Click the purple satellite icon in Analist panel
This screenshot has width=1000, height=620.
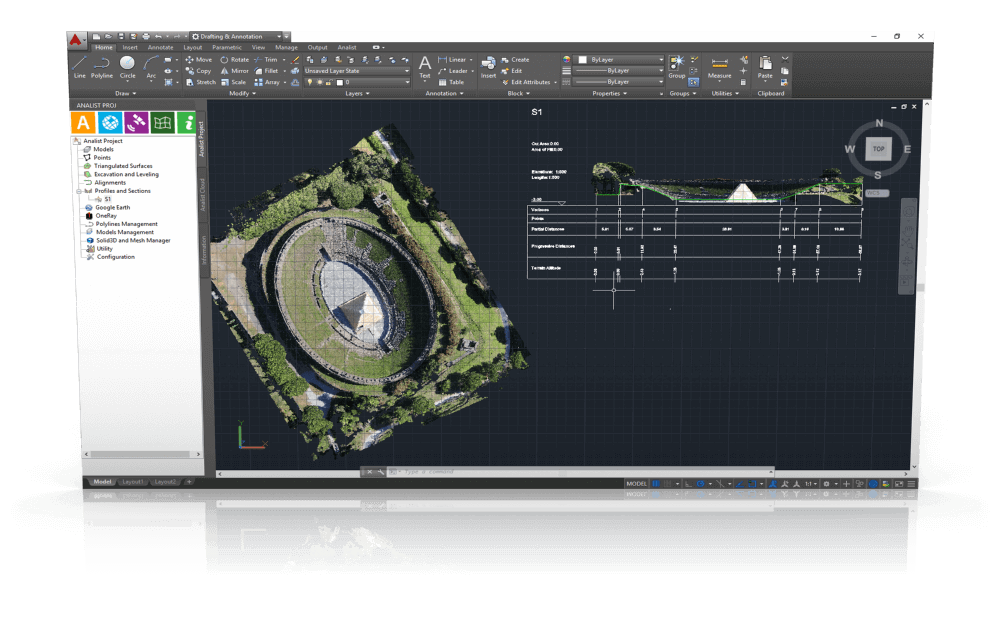coord(136,122)
